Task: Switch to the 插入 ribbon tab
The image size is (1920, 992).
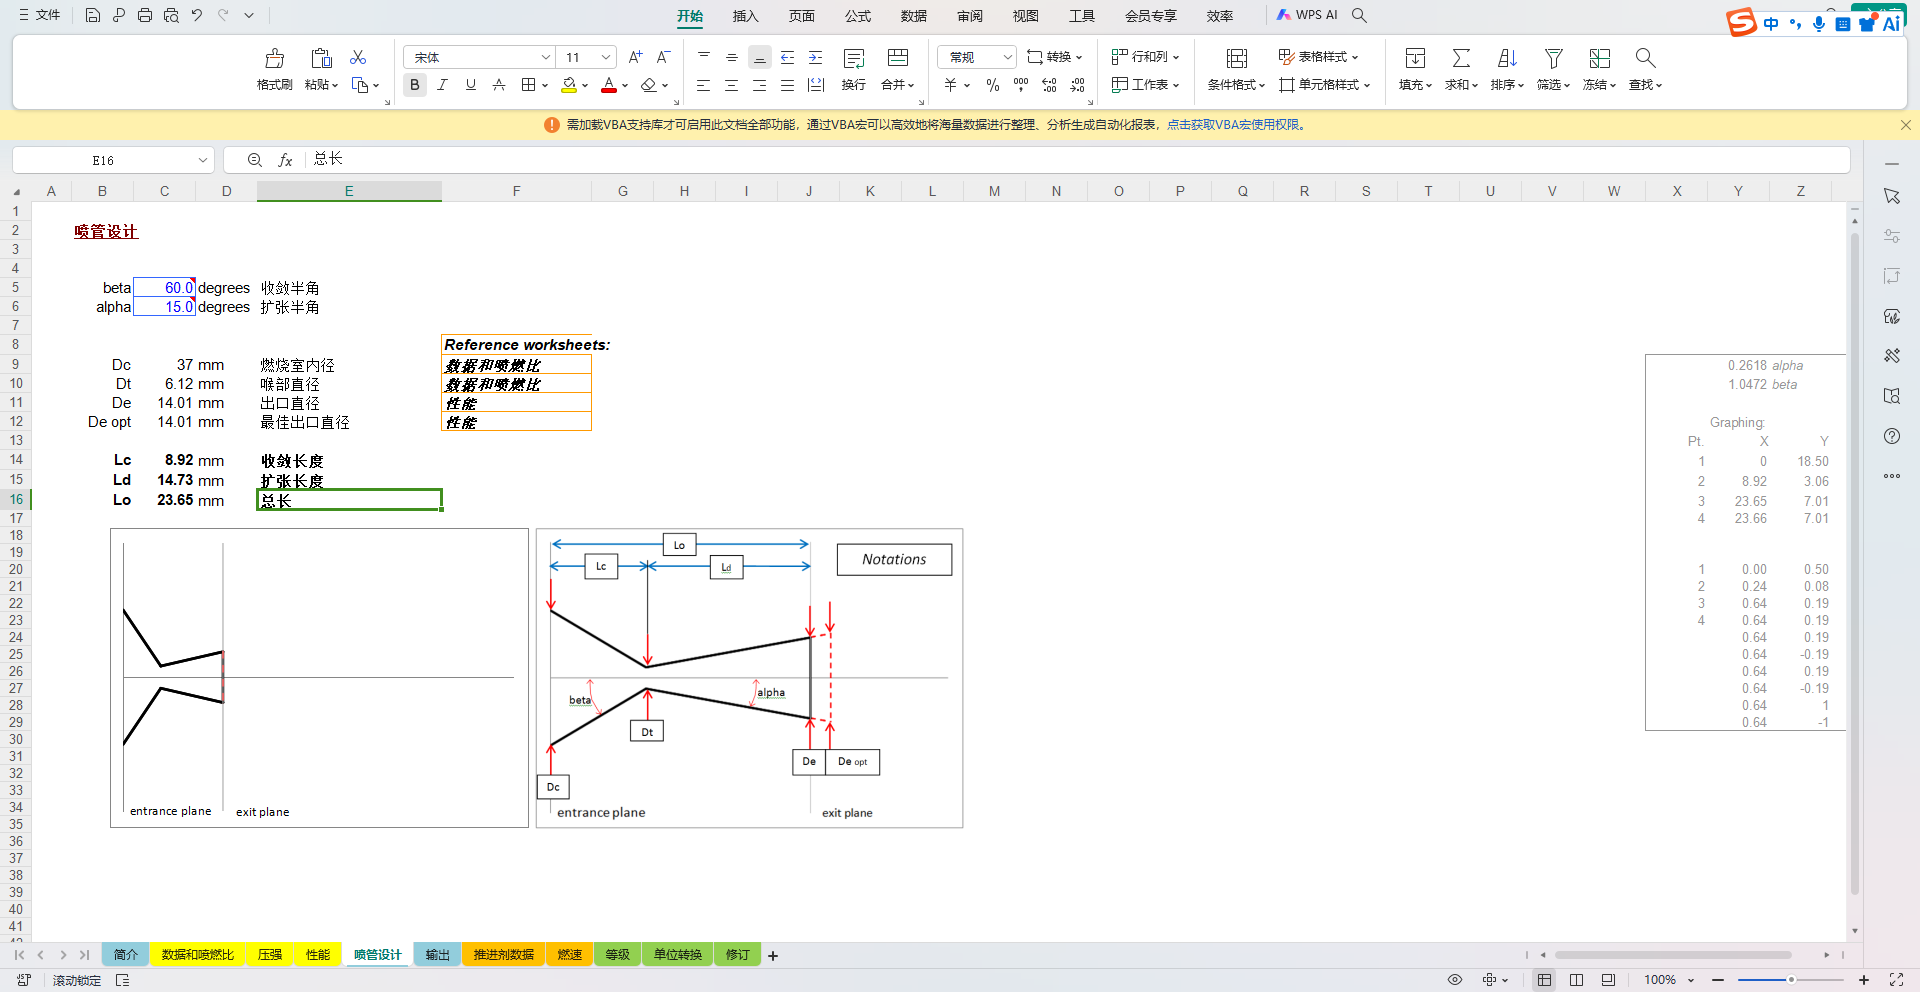Action: coord(745,16)
